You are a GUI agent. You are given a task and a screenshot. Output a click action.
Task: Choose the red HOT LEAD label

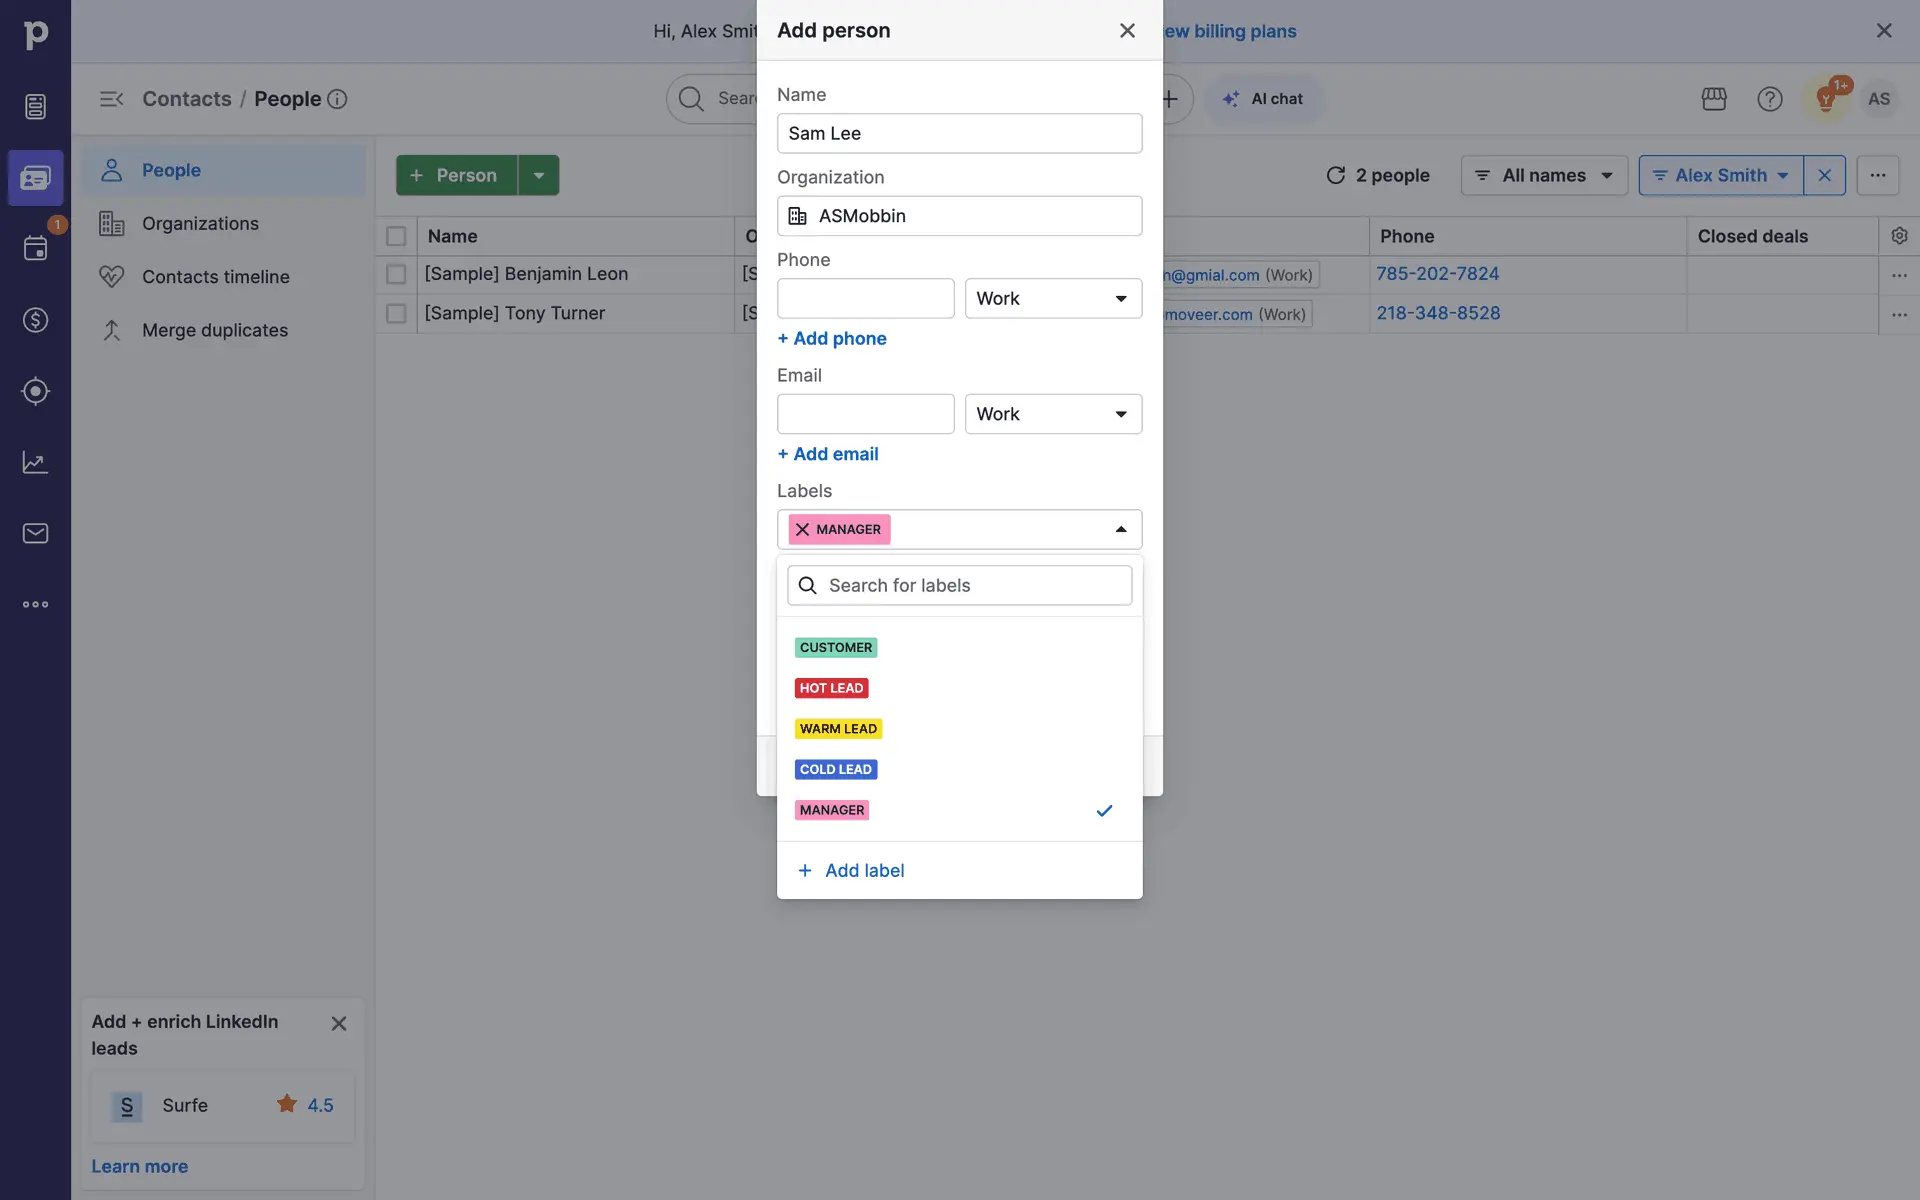tap(831, 688)
